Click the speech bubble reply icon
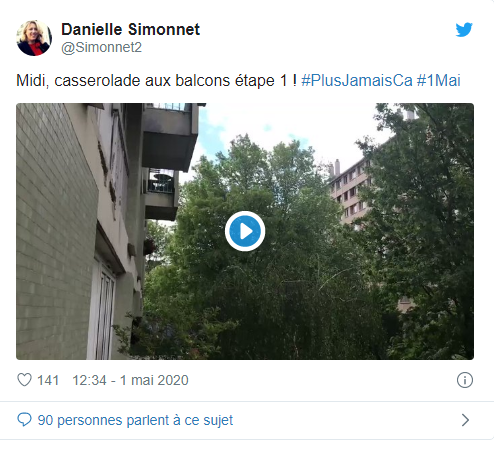The width and height of the screenshot is (494, 451). click(24, 420)
